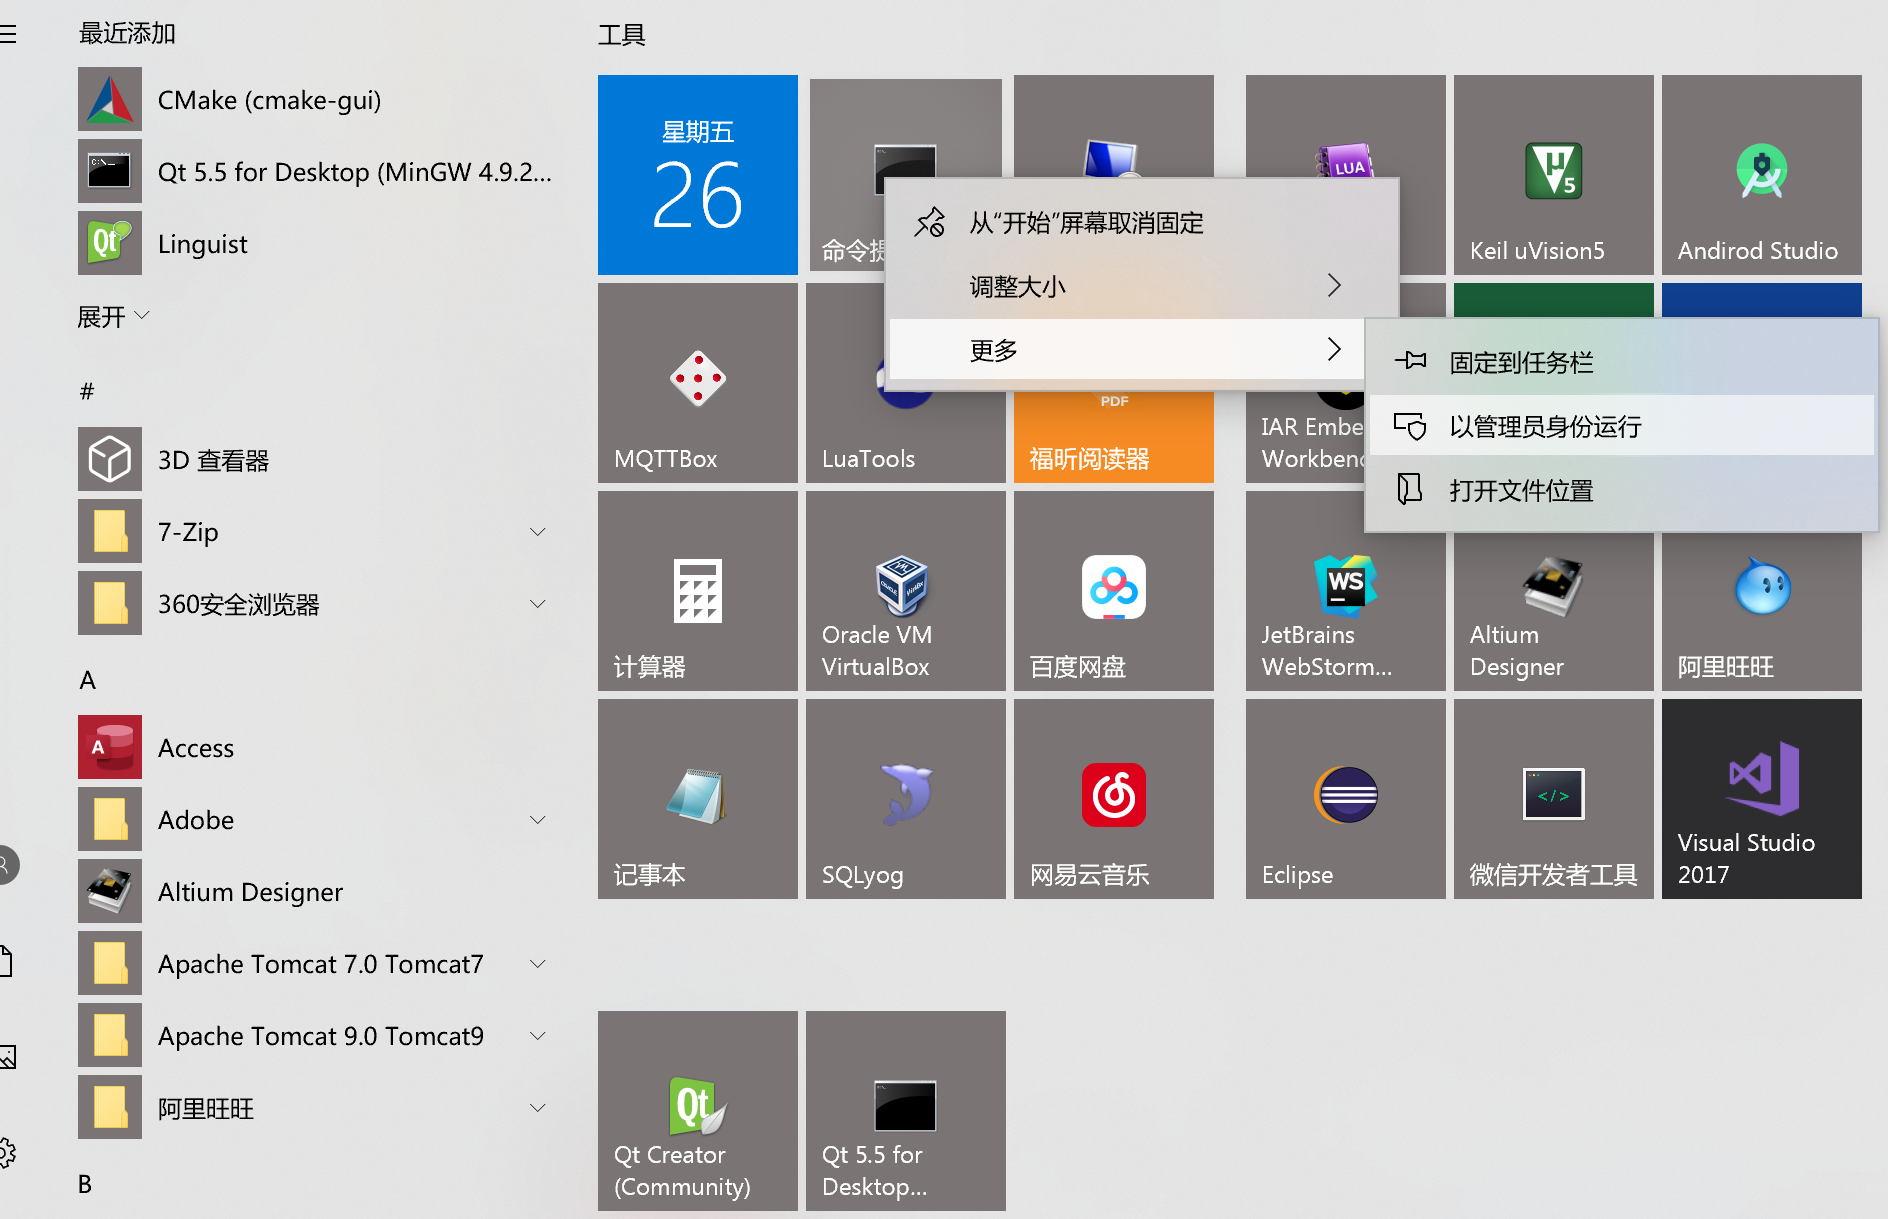
Task: Open 阿里旺旺 tile
Action: pyautogui.click(x=1762, y=612)
